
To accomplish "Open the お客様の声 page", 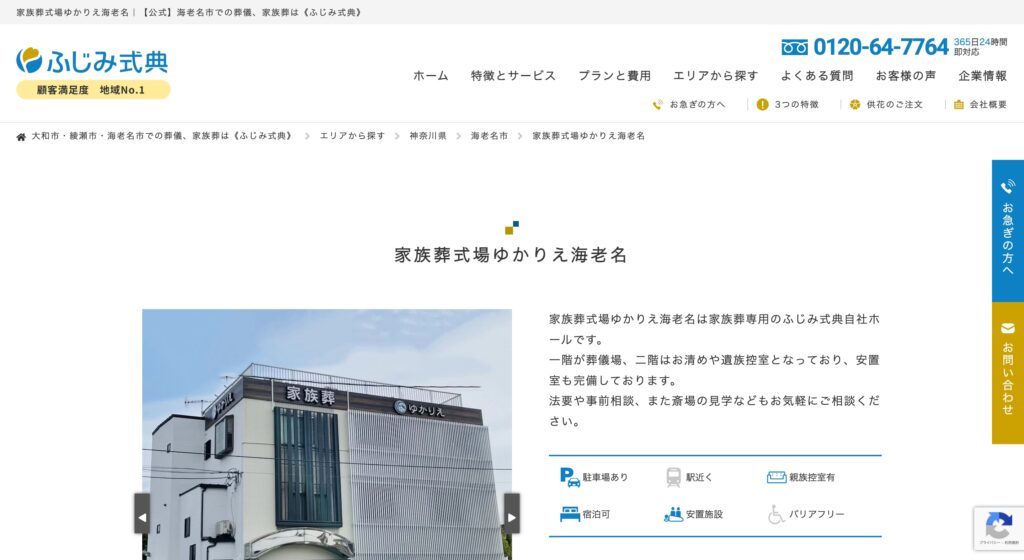I will 906,76.
